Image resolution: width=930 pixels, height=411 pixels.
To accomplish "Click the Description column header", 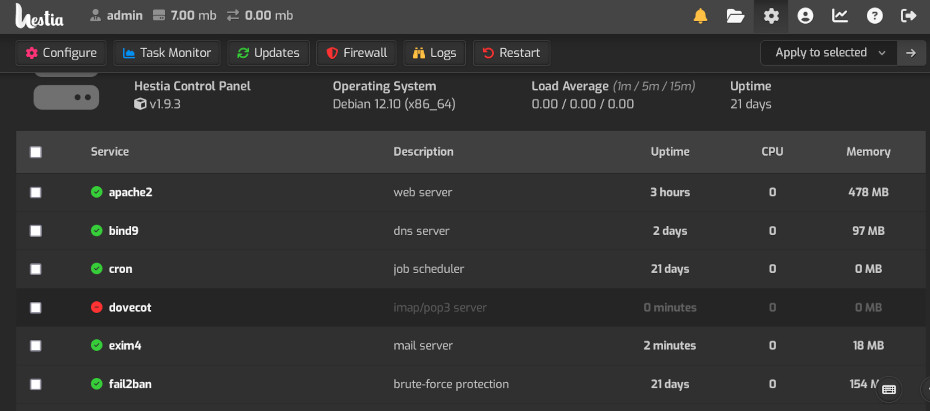I will coord(423,152).
